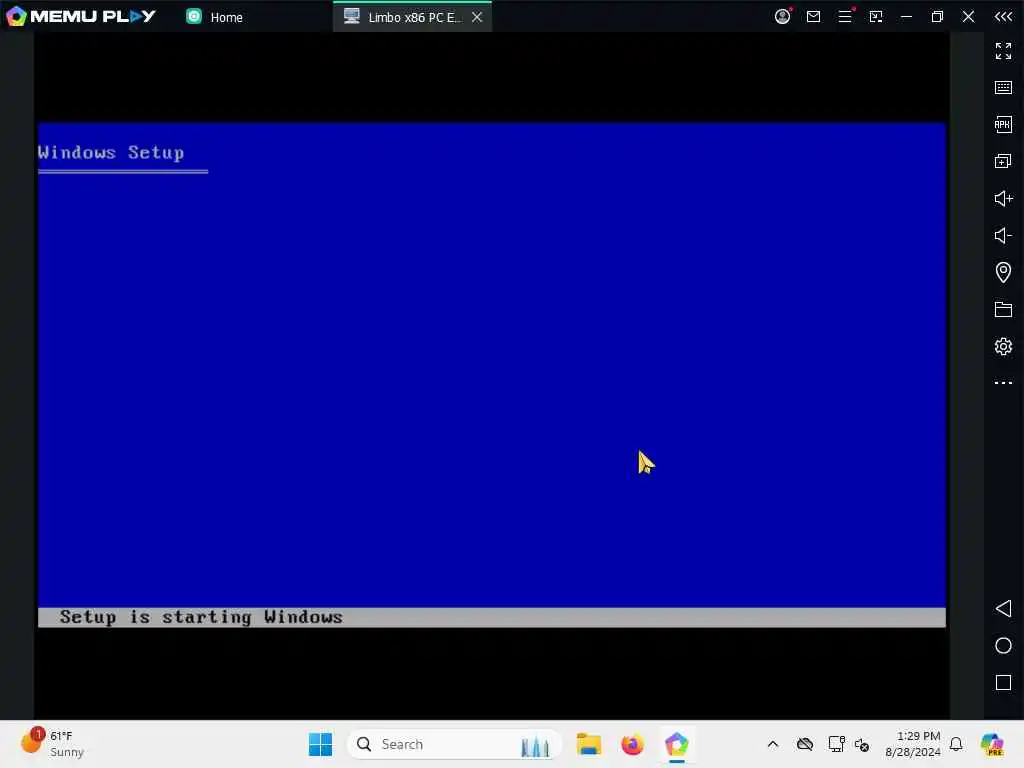Collapse the MEmu sidebar with triple chevron
This screenshot has height=768, width=1024.
tap(1003, 17)
